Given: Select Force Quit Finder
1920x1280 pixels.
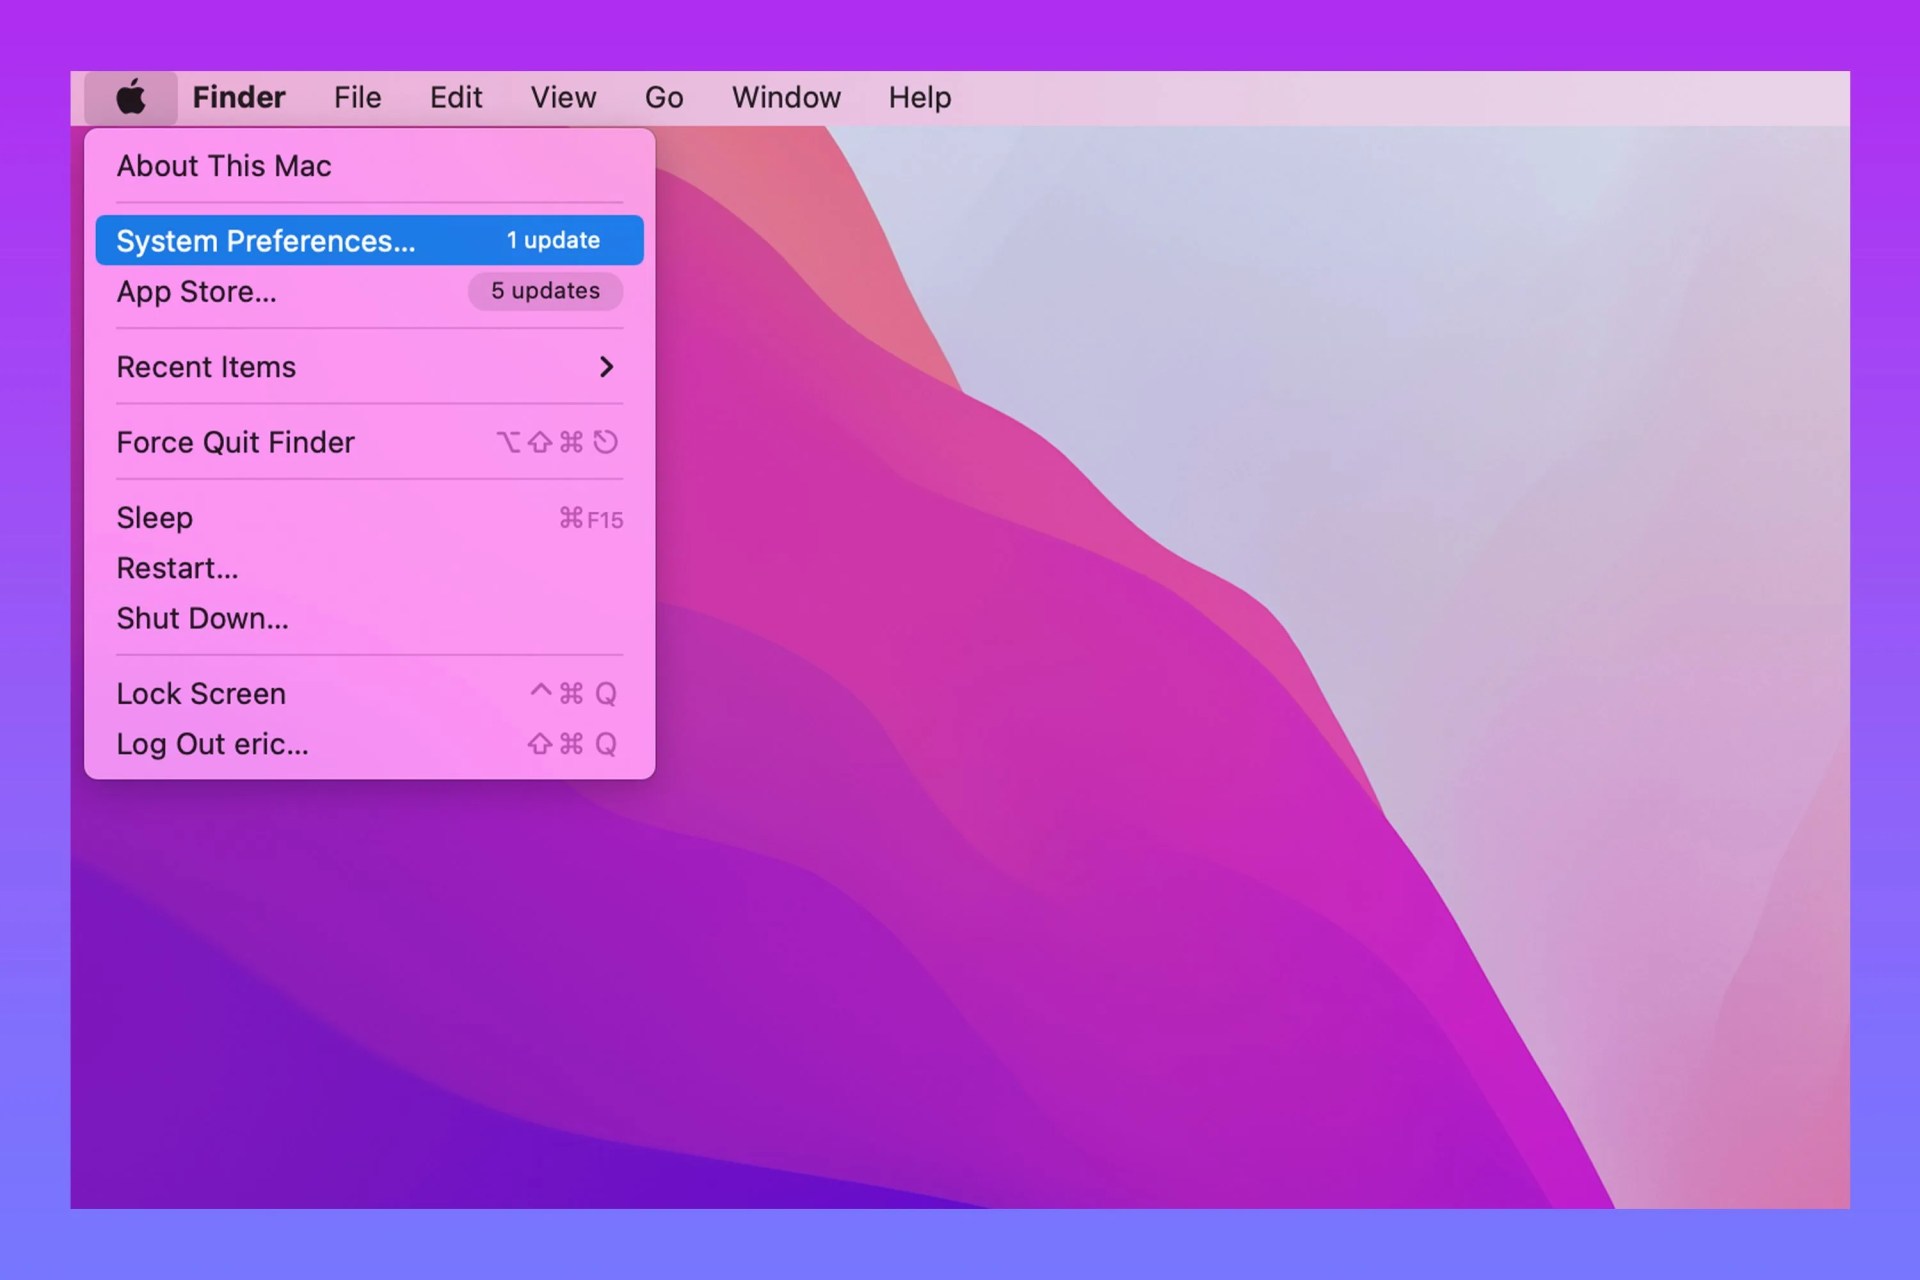Looking at the screenshot, I should point(369,442).
